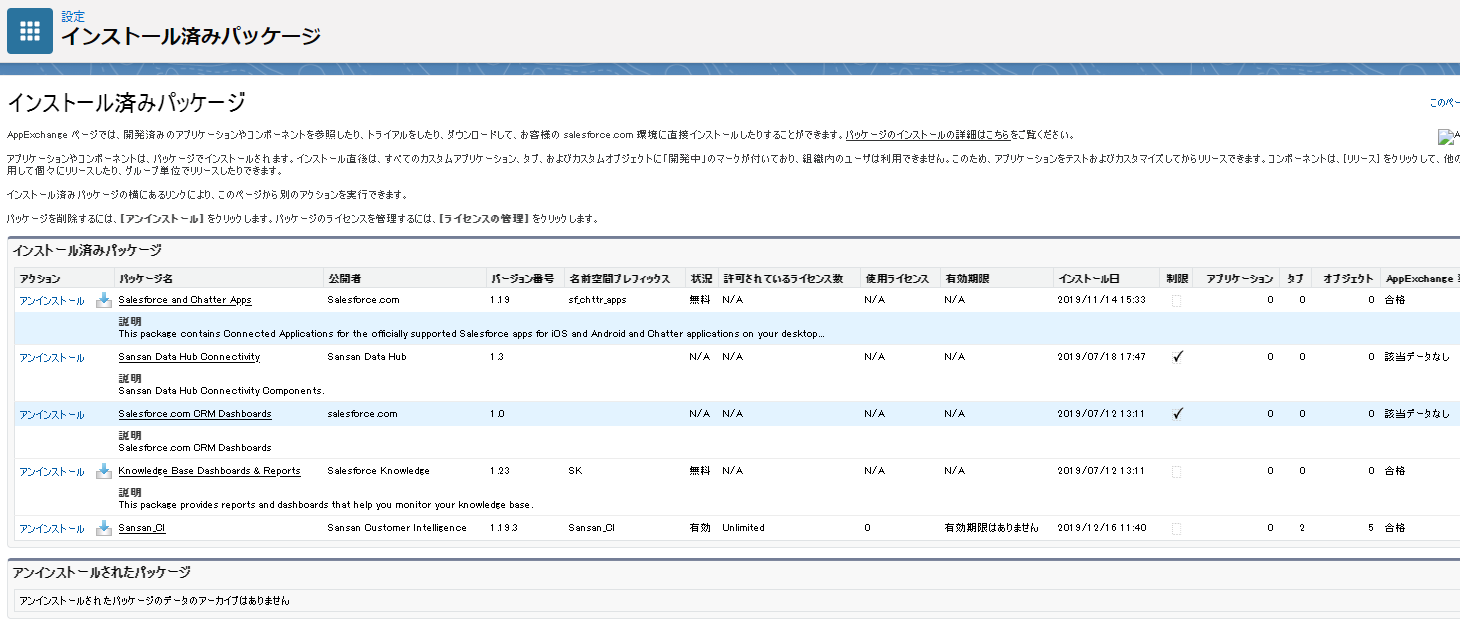Click download icon beside Sansan_CI
1460x622 pixels.
tap(104, 528)
